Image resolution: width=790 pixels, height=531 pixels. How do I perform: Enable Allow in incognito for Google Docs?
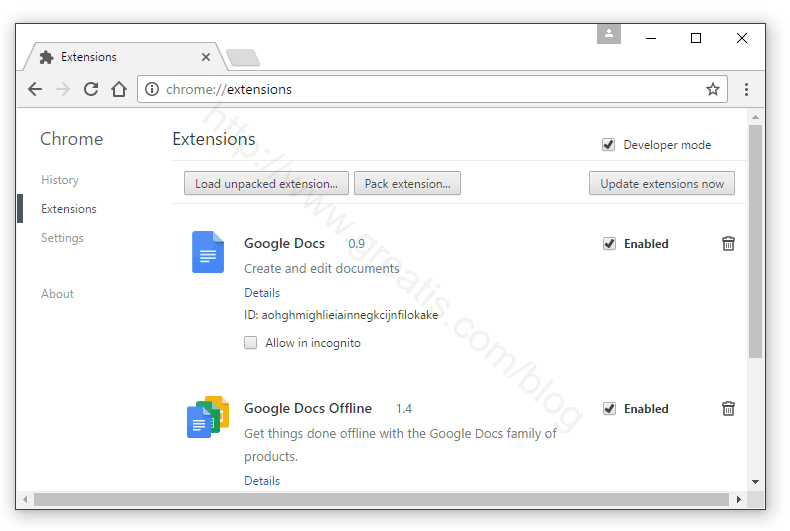[251, 343]
